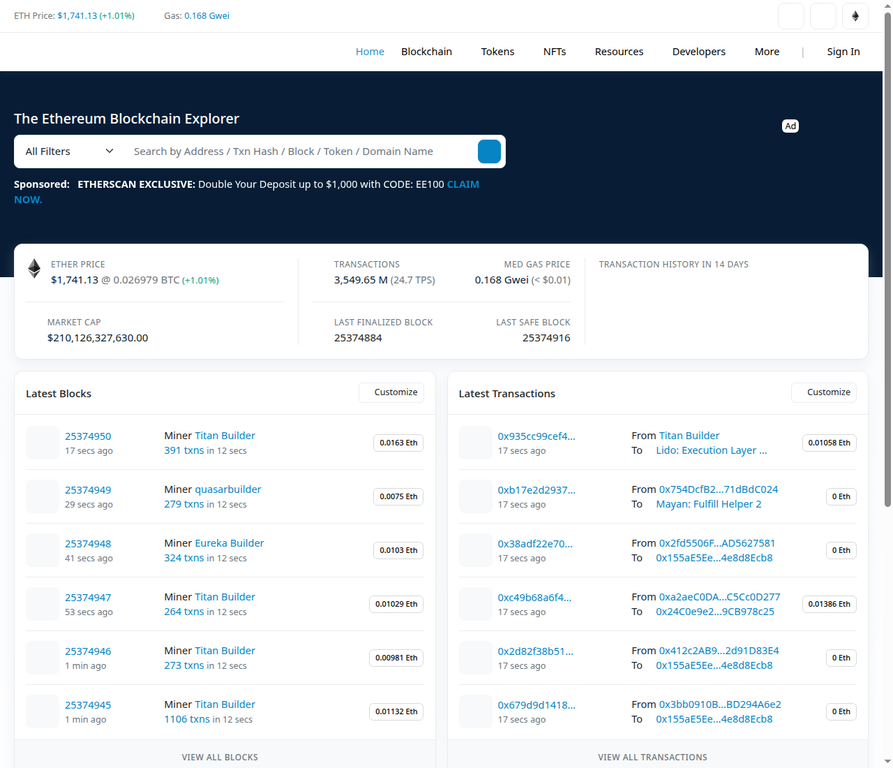Viewport: 893px width, 768px height.
Task: Open the All Filters dropdown
Action: pyautogui.click(x=69, y=151)
